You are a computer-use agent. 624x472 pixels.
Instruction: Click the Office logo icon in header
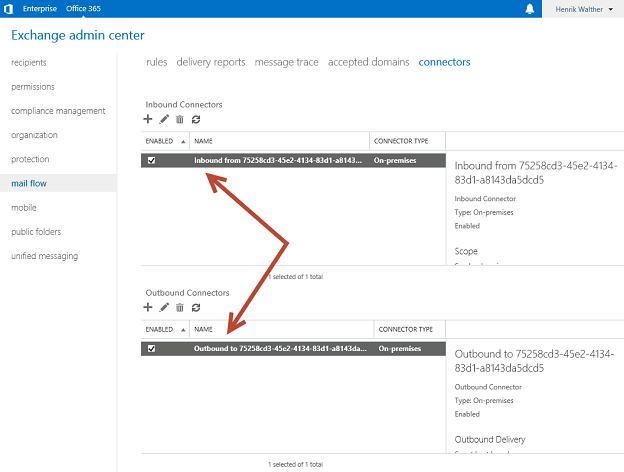click(8, 9)
